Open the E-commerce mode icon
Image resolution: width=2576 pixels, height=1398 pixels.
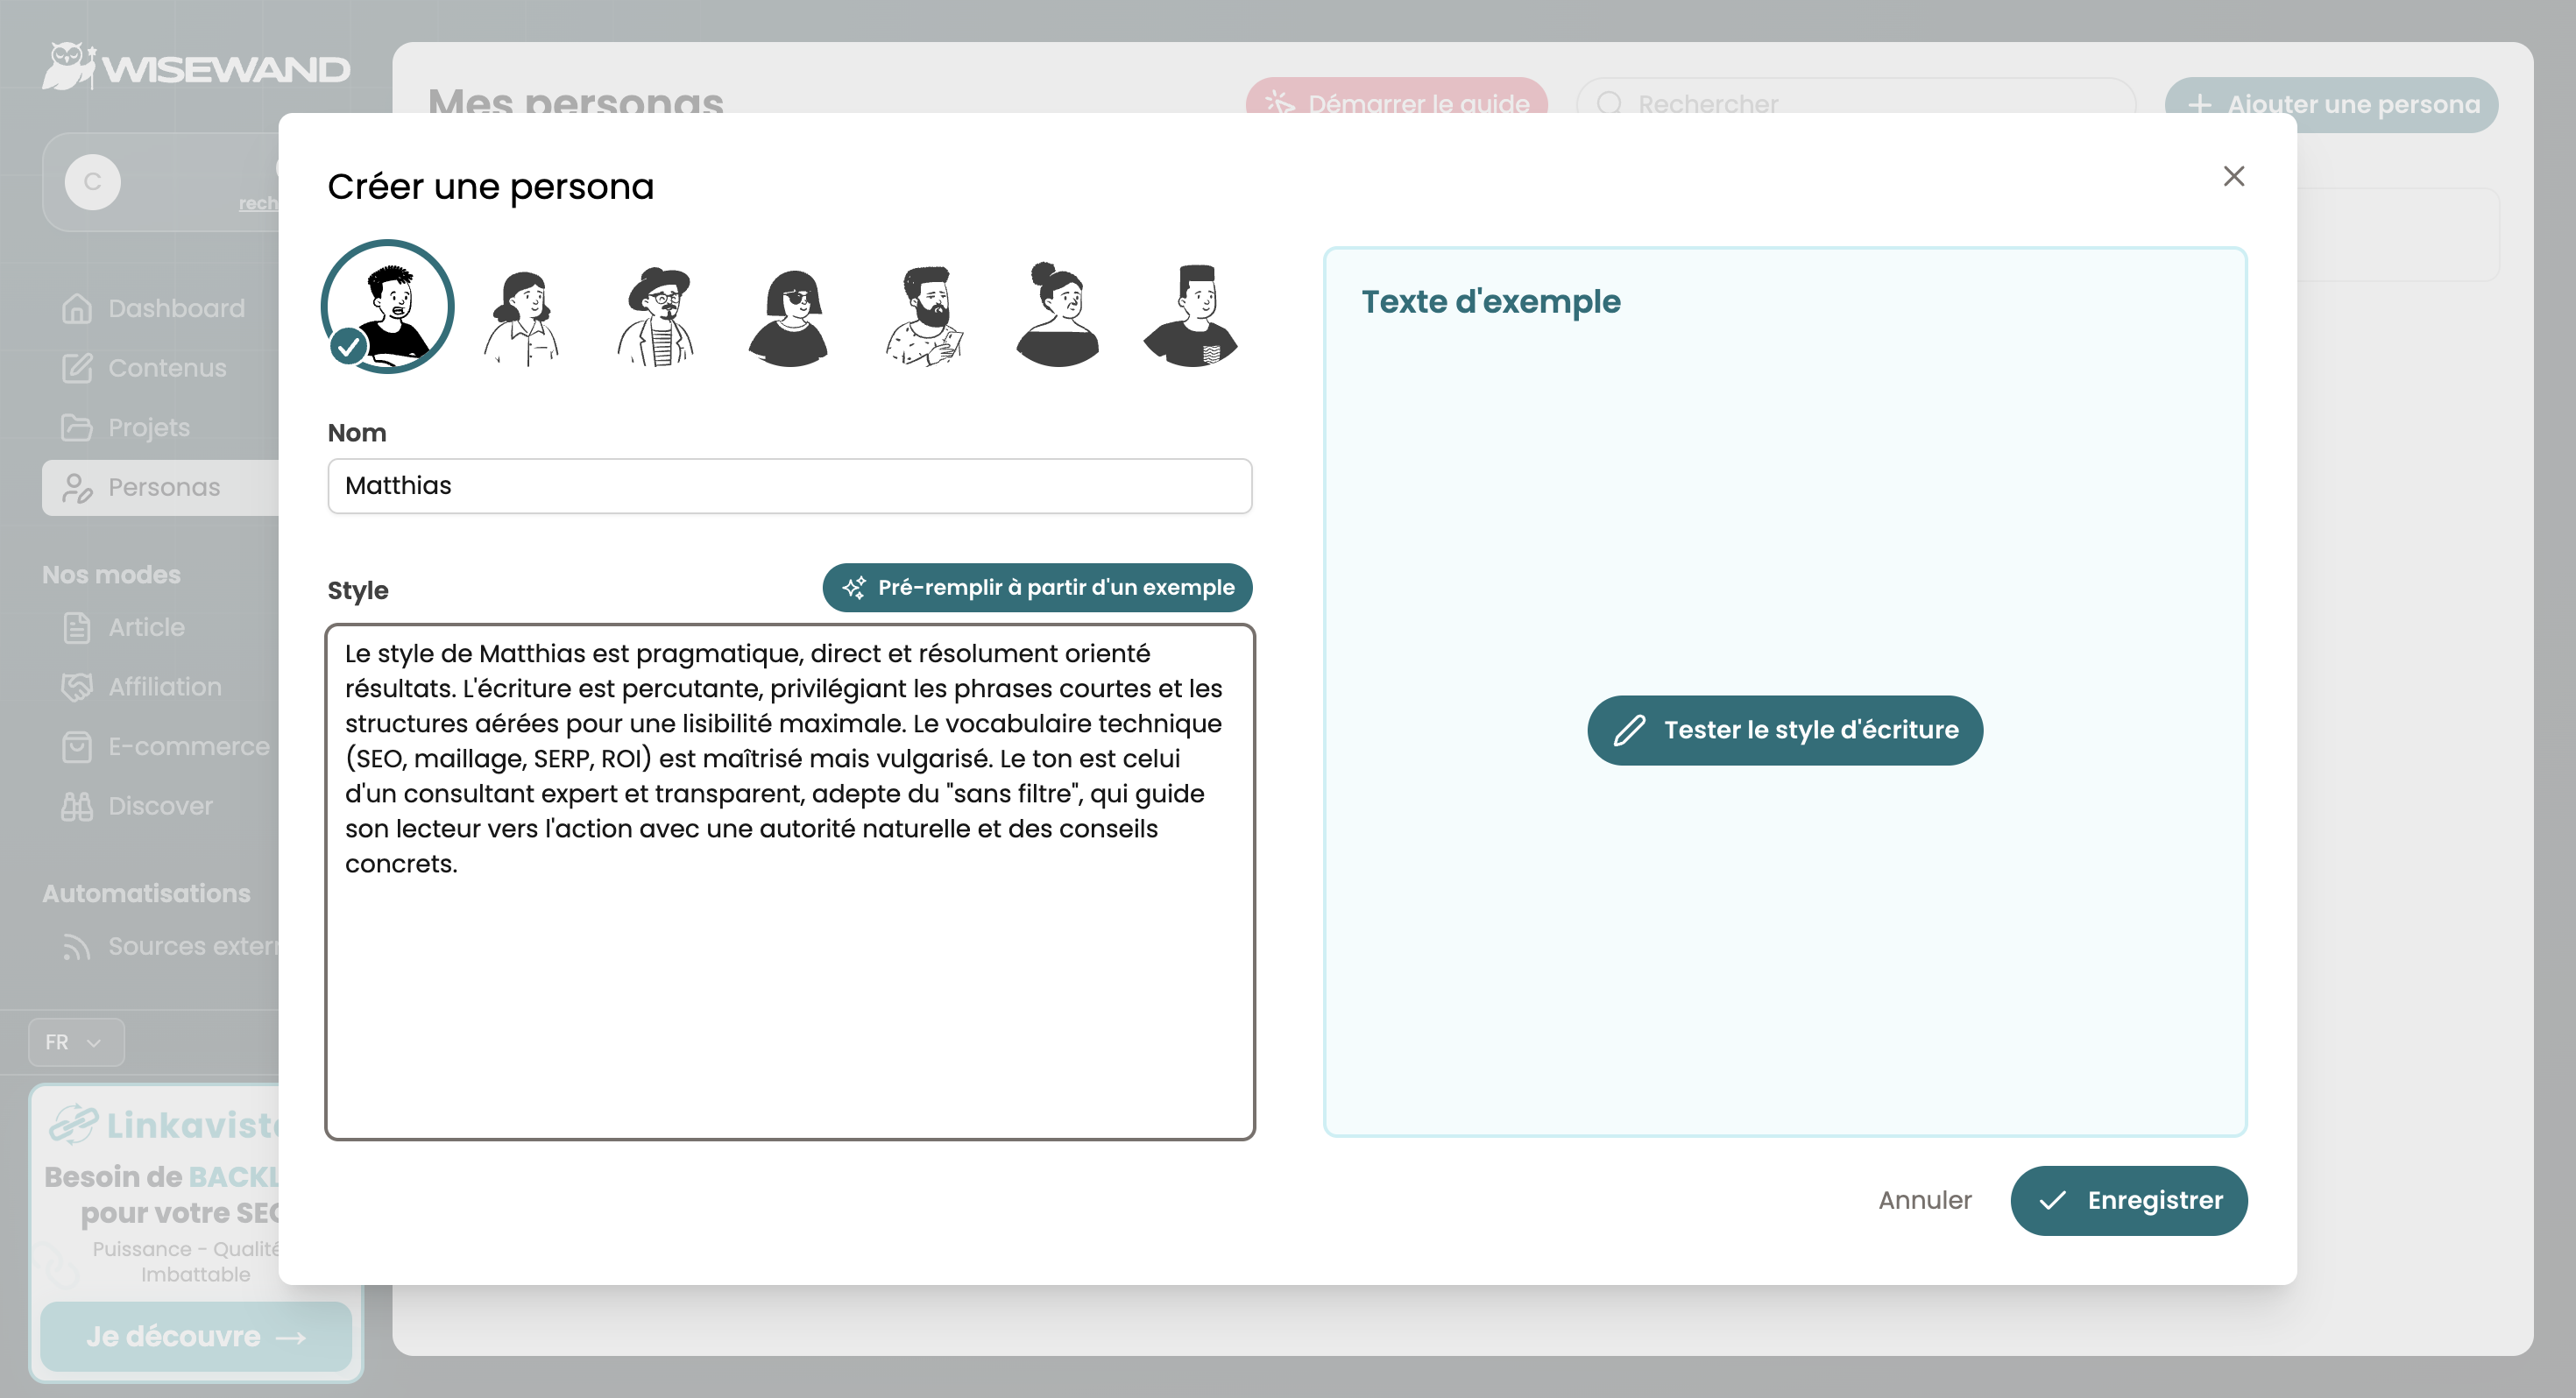pos(78,746)
